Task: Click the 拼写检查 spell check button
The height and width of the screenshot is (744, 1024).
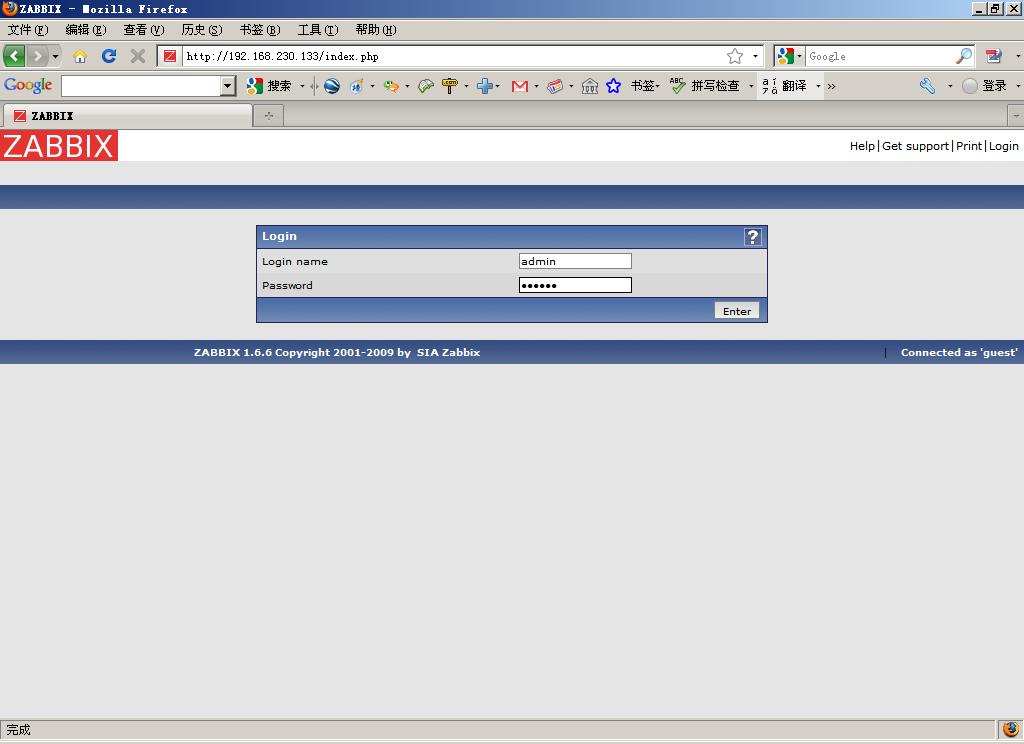Action: point(705,86)
